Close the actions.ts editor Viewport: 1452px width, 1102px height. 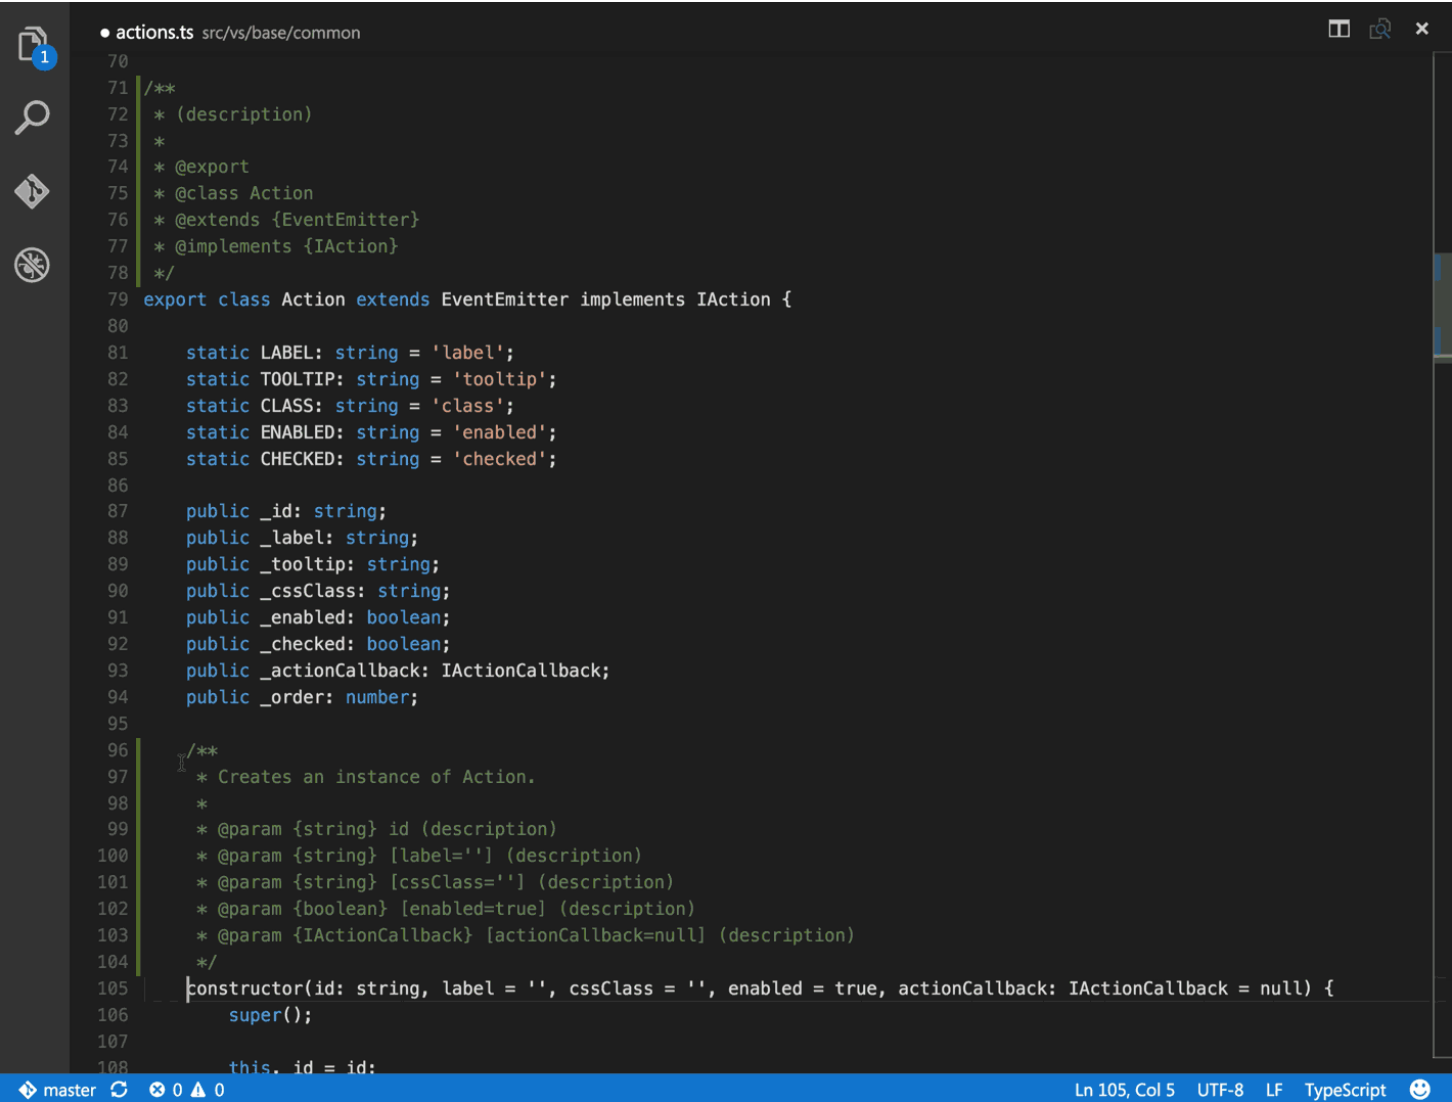[1421, 29]
